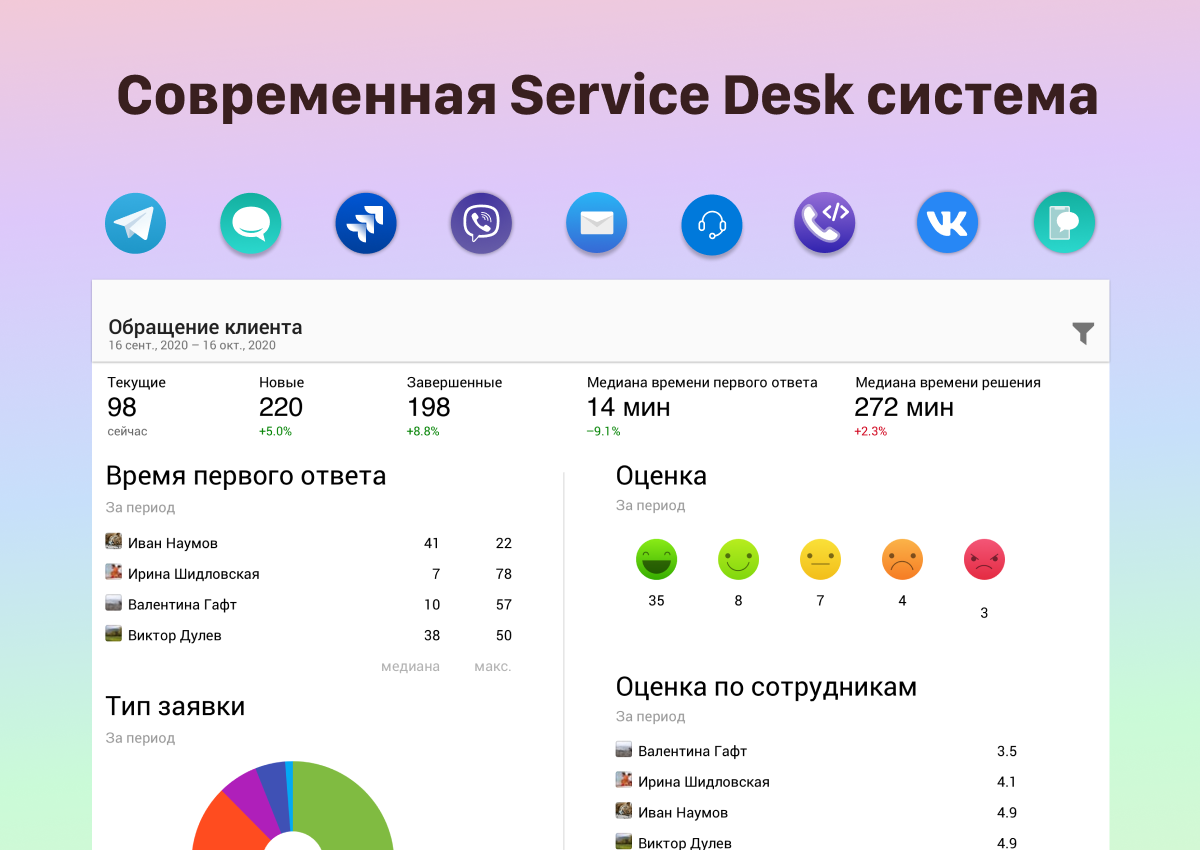
Task: Select the support headset icon
Action: coord(712,223)
